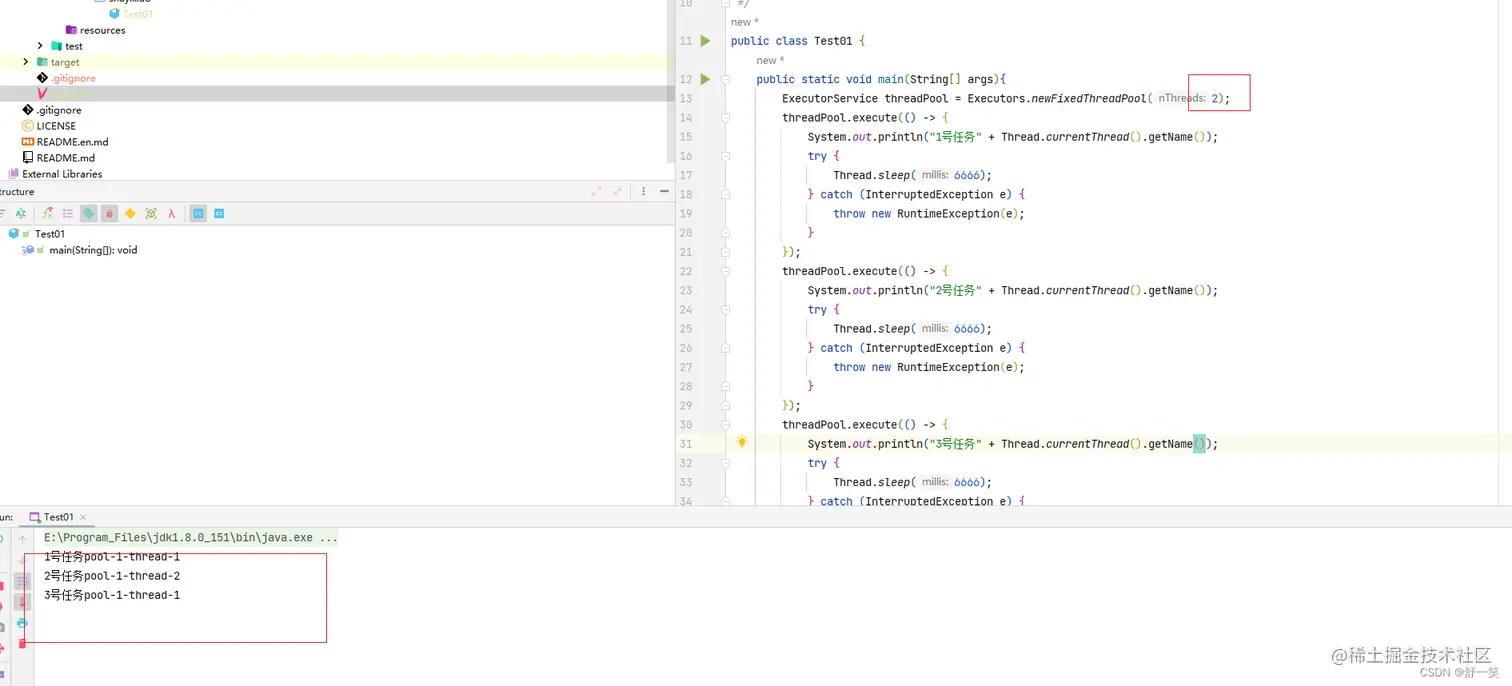The width and height of the screenshot is (1512, 686).
Task: Select the red .gitignore file
Action: pos(66,78)
